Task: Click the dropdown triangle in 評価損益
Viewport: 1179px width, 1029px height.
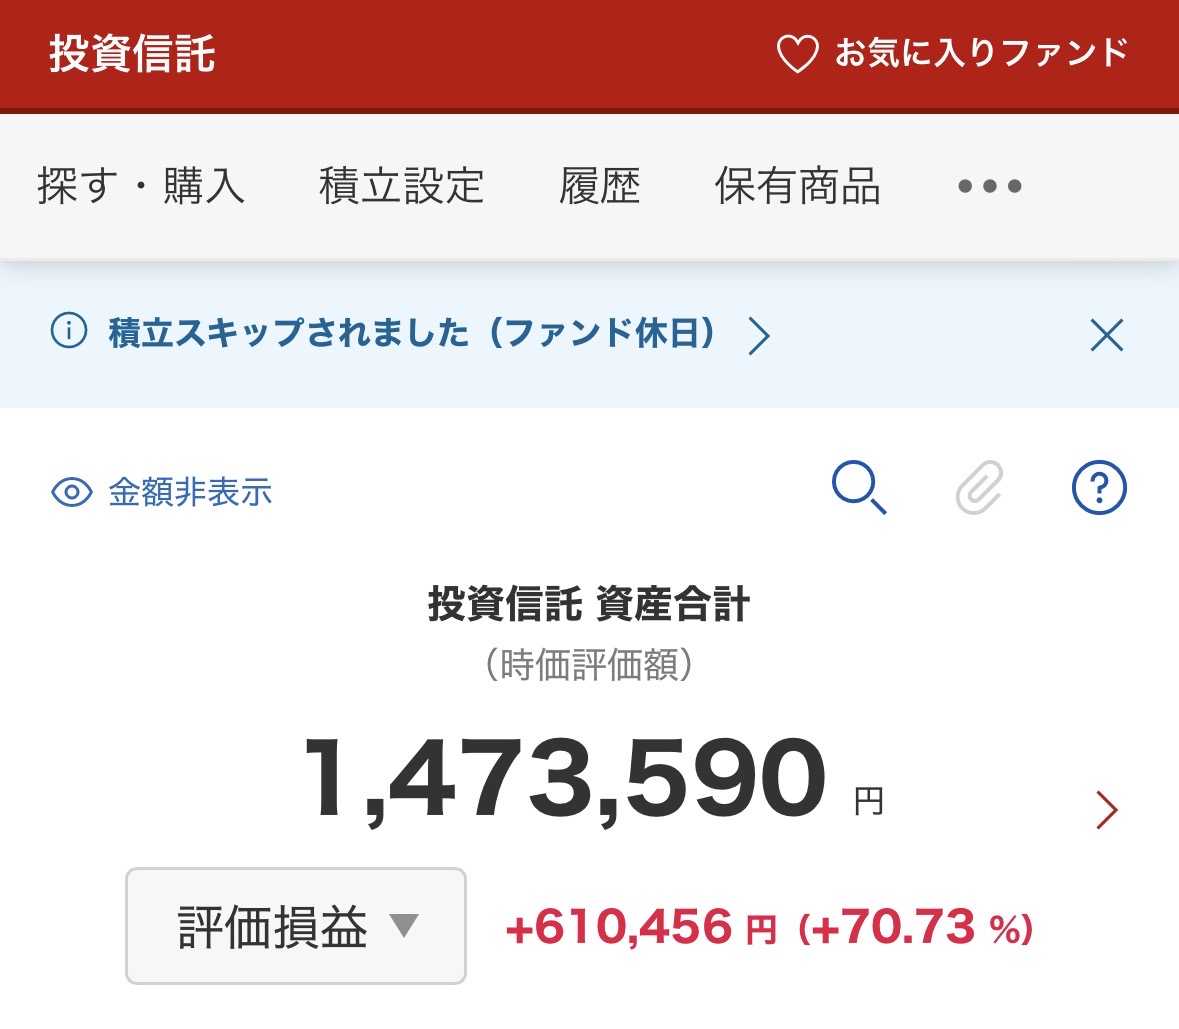Action: 404,925
